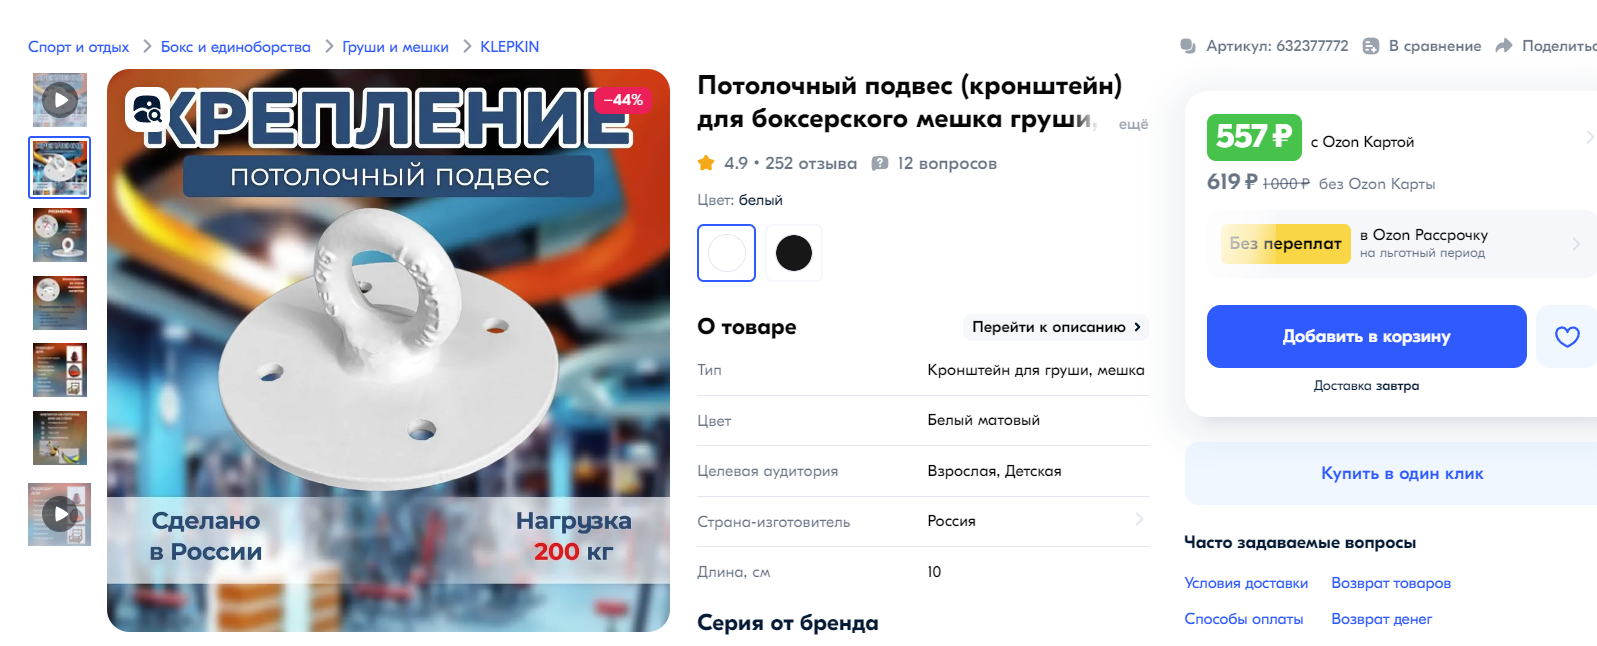Open the Груши и мешки breadcrumb
The width and height of the screenshot is (1597, 646).
(x=395, y=47)
